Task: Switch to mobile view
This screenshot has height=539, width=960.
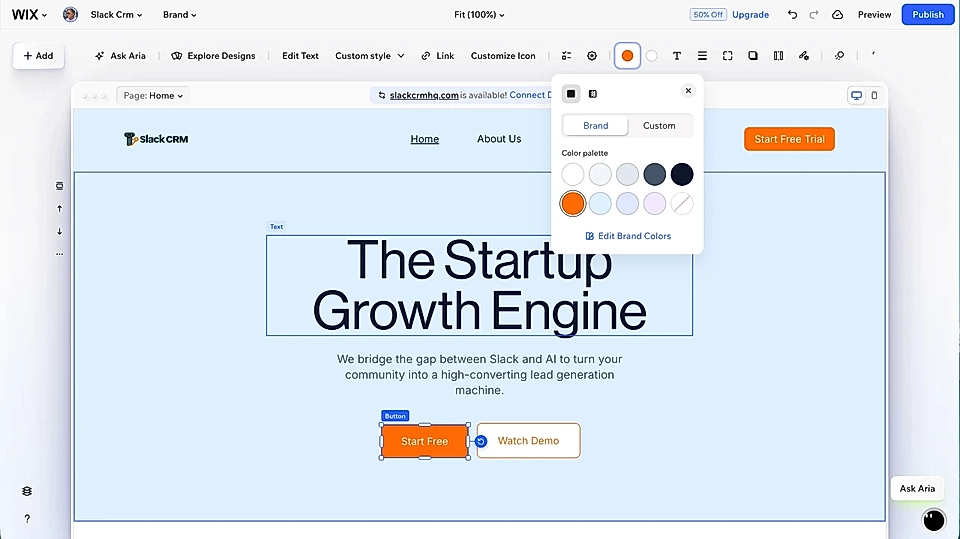Action: tap(874, 96)
